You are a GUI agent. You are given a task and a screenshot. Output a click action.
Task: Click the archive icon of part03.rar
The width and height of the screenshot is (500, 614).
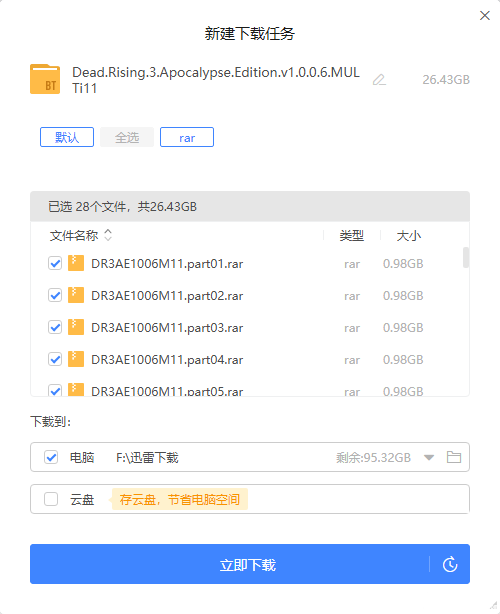[76, 327]
